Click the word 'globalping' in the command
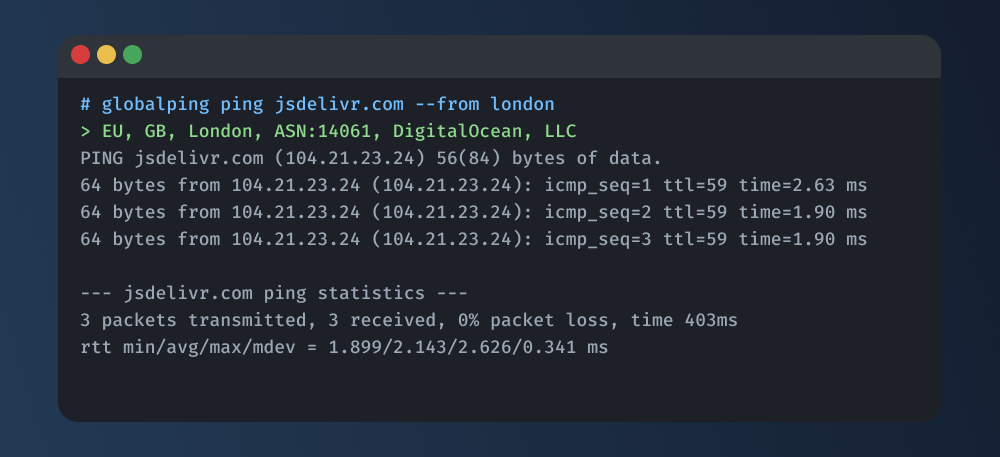The width and height of the screenshot is (1000, 457). tap(150, 104)
